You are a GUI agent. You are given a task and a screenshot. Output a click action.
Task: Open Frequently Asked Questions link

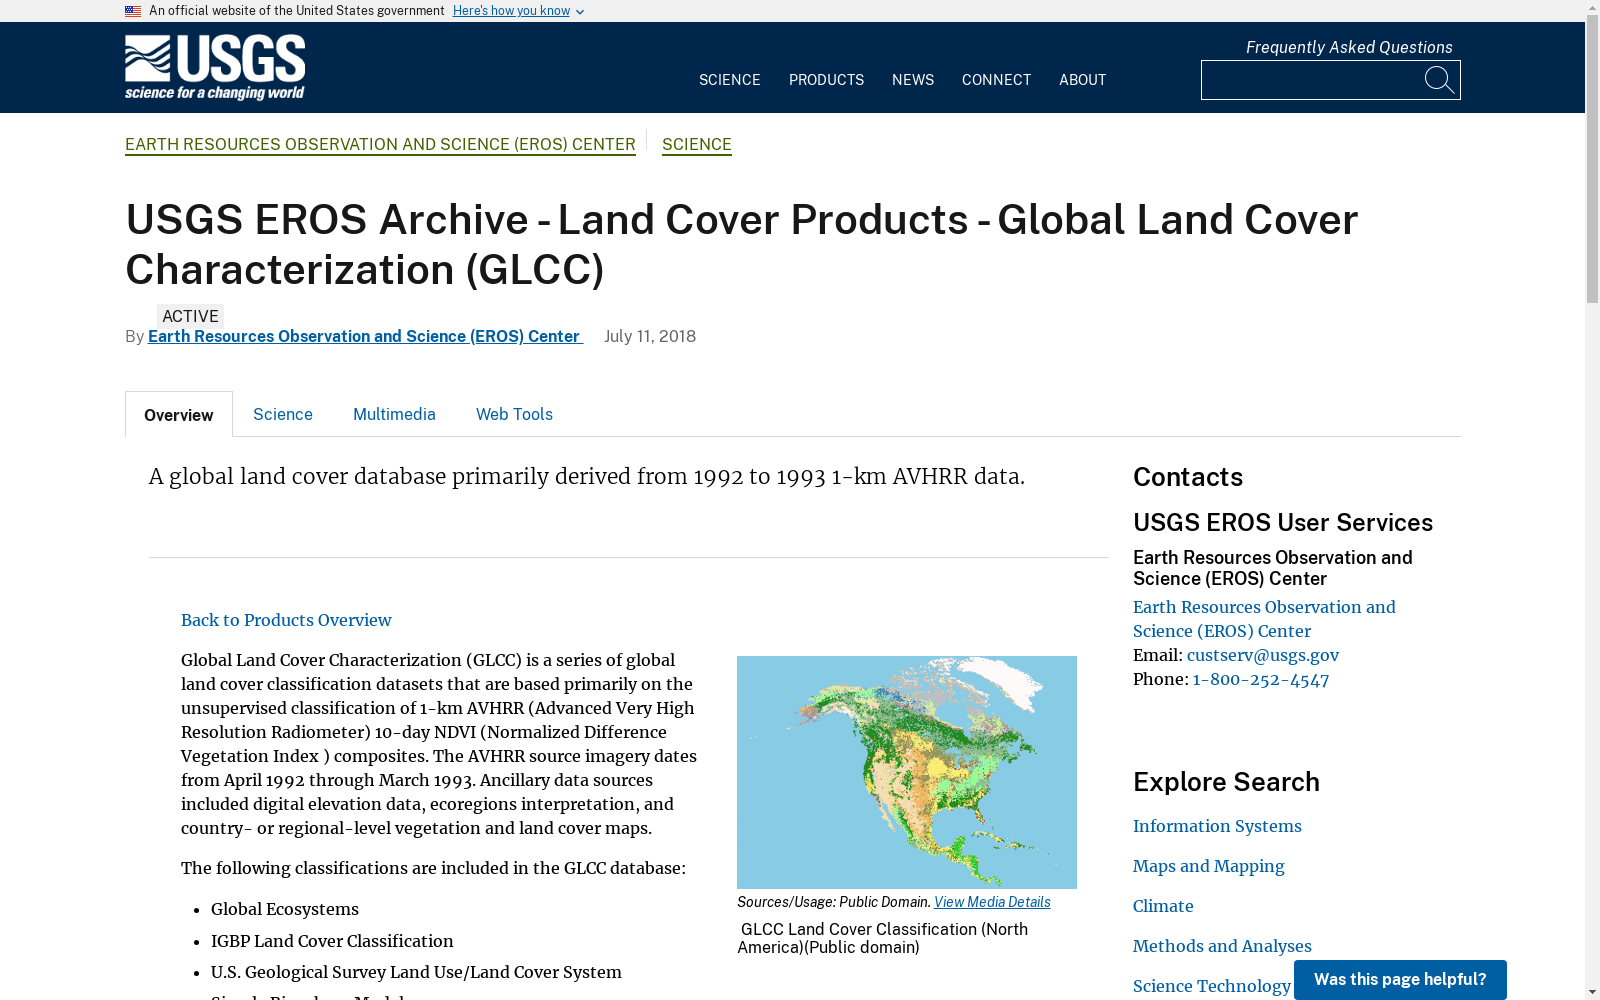1349,47
